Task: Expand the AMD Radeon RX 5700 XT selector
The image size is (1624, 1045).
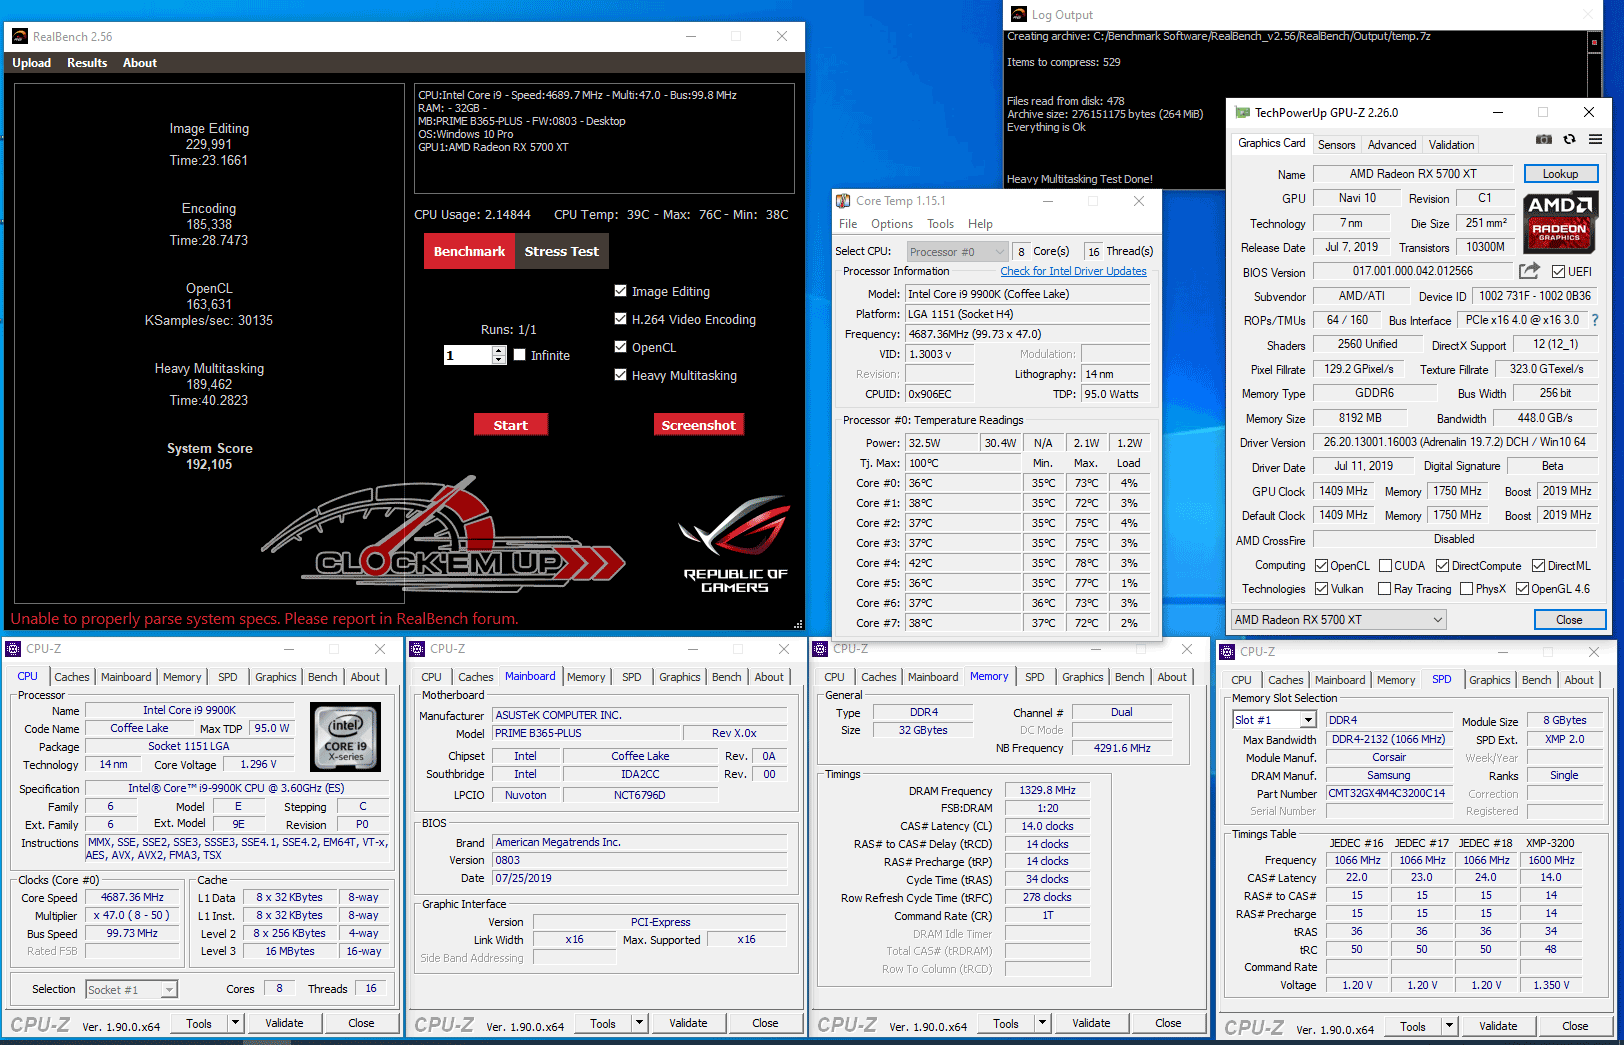Action: coord(1339,620)
